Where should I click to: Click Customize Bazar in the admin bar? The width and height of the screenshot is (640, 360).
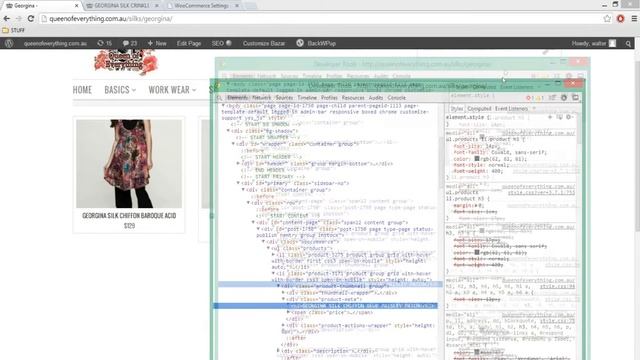click(264, 43)
